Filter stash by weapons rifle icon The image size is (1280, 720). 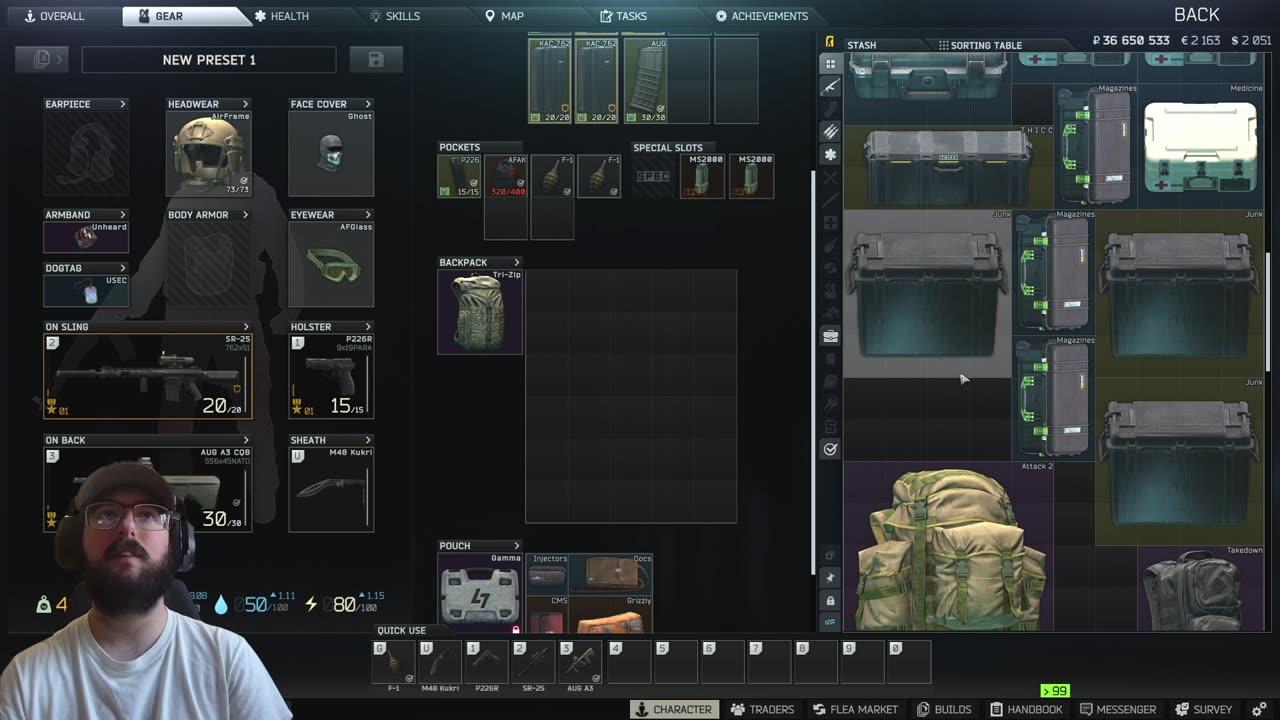[830, 87]
